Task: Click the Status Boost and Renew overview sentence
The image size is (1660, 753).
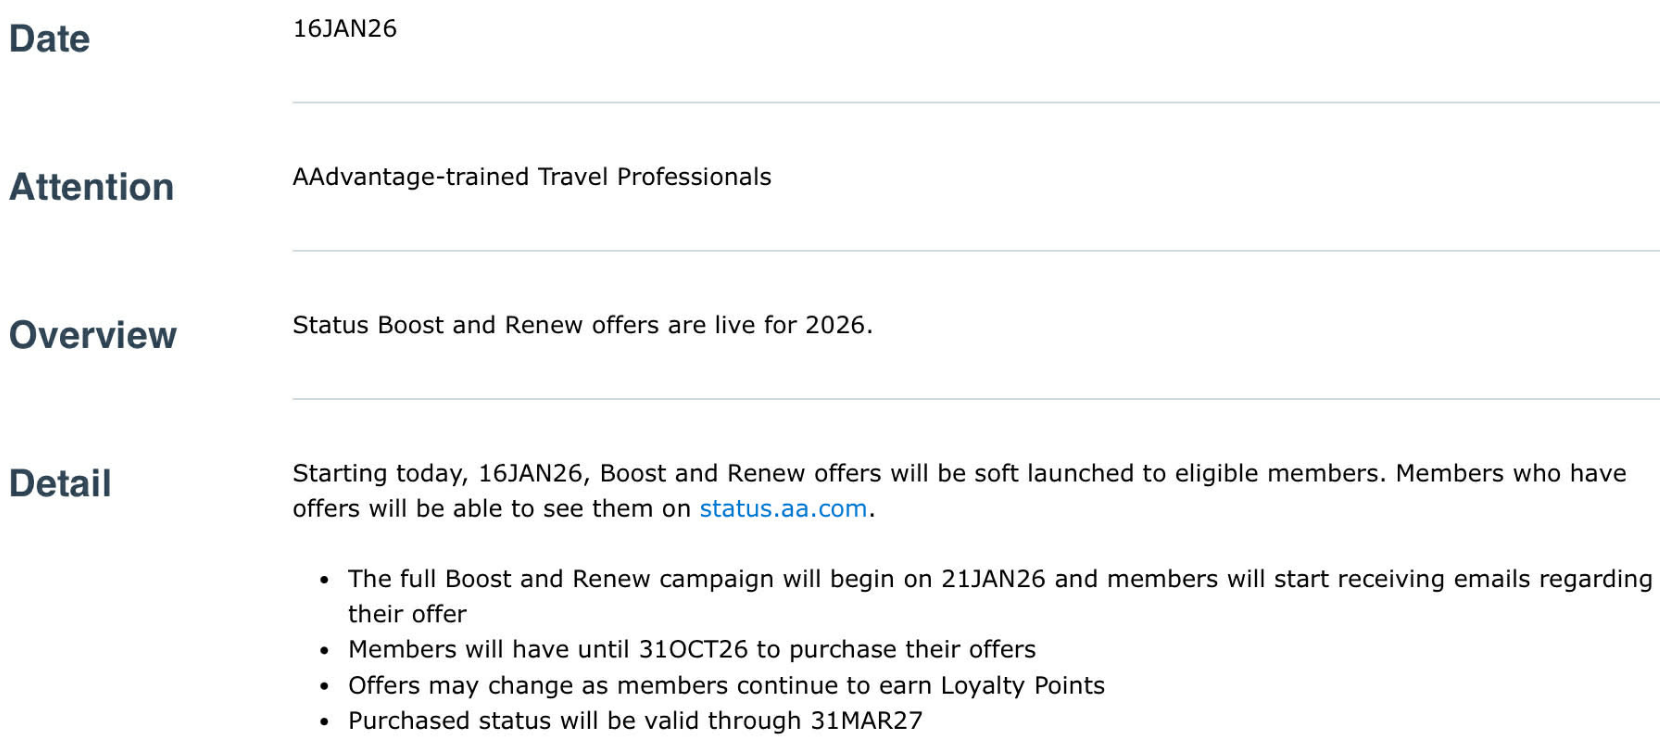Action: 582,325
